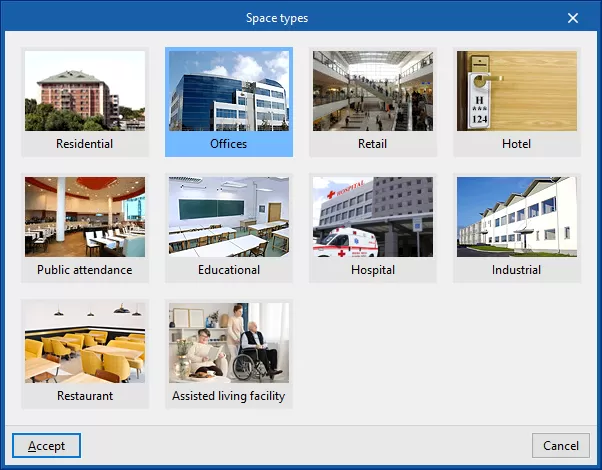
Task: Click the "Educational" text label
Action: coord(229,270)
